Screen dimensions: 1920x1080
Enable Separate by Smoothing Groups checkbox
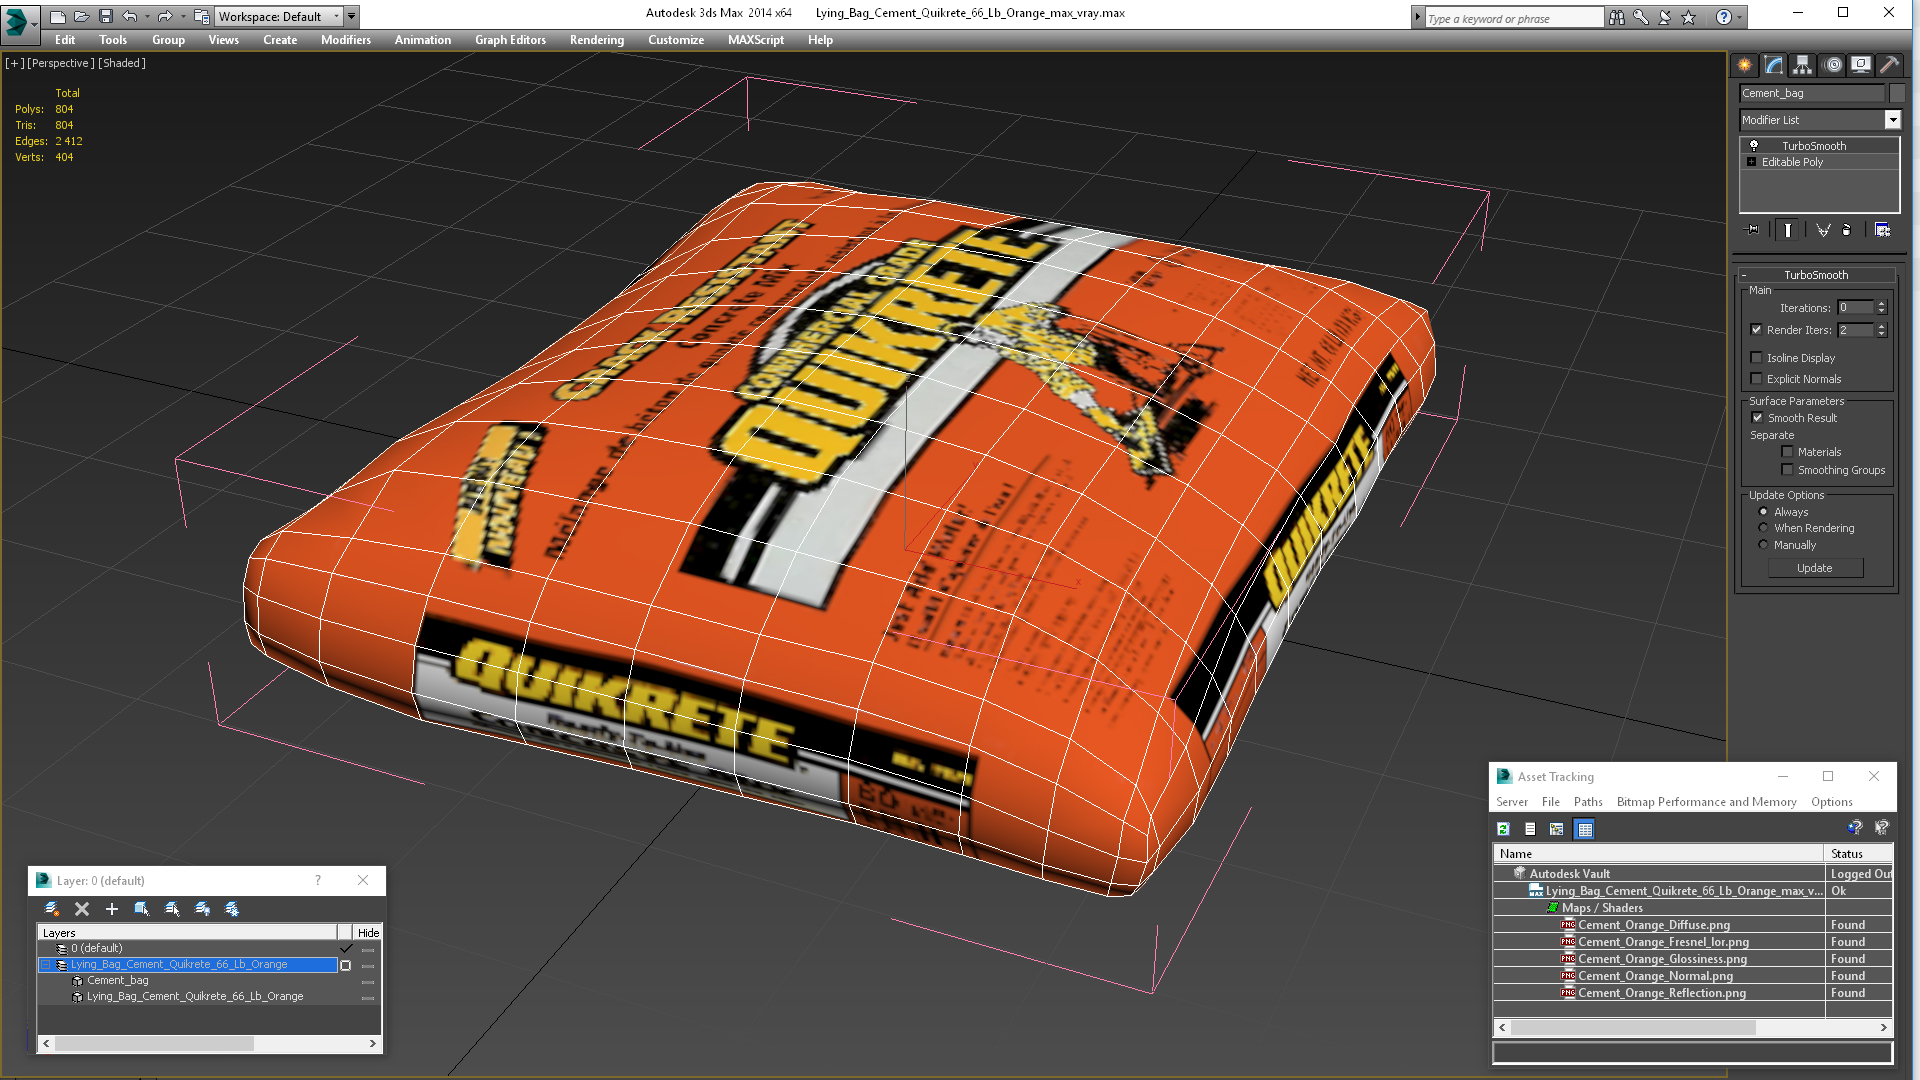(x=1788, y=470)
